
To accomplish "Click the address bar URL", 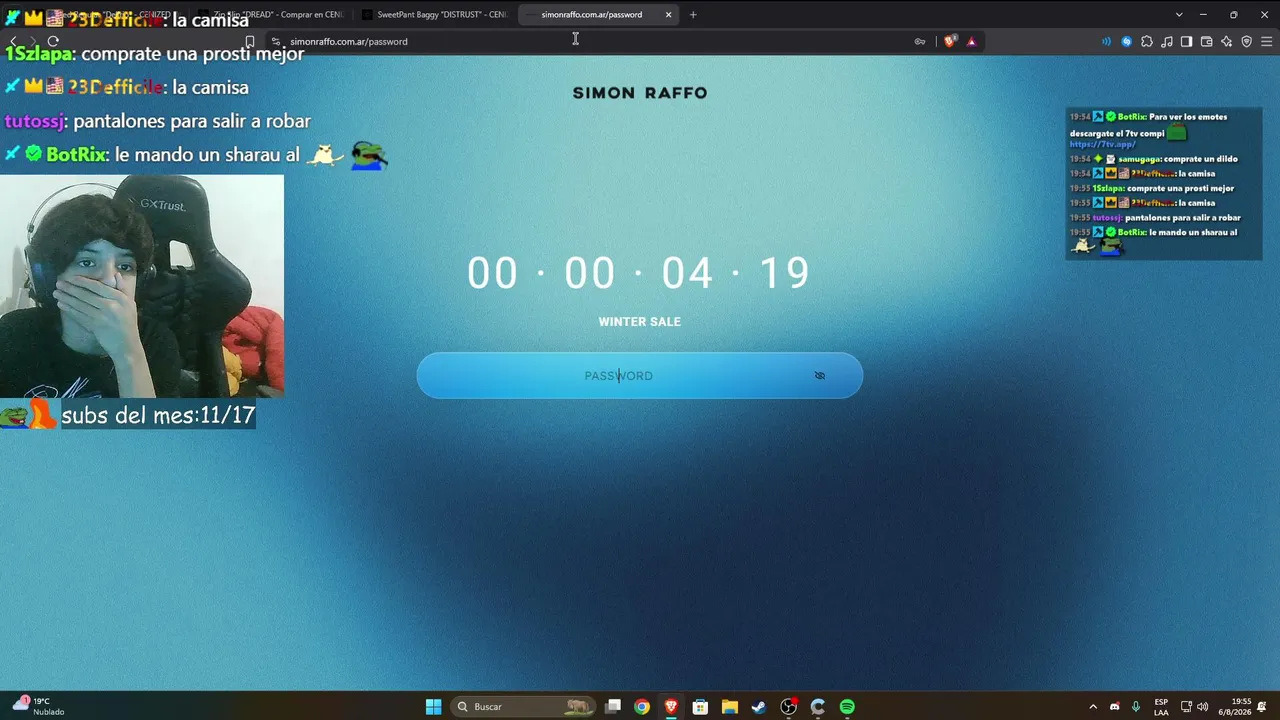I will (x=349, y=42).
